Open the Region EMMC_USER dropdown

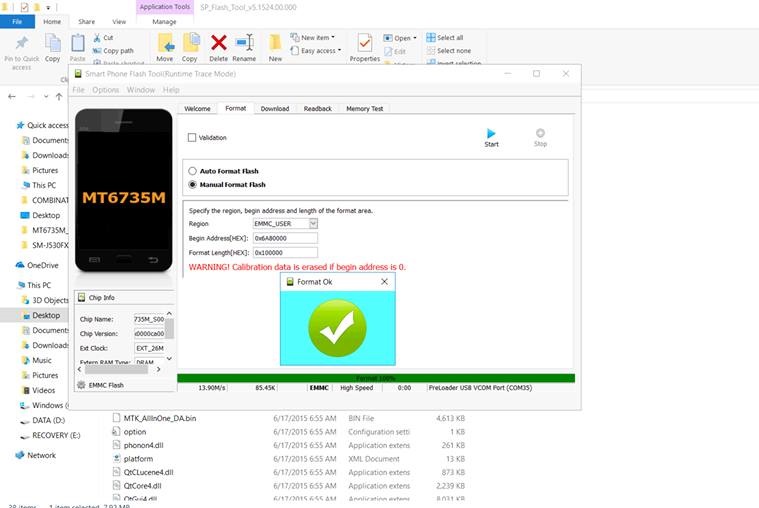click(313, 223)
